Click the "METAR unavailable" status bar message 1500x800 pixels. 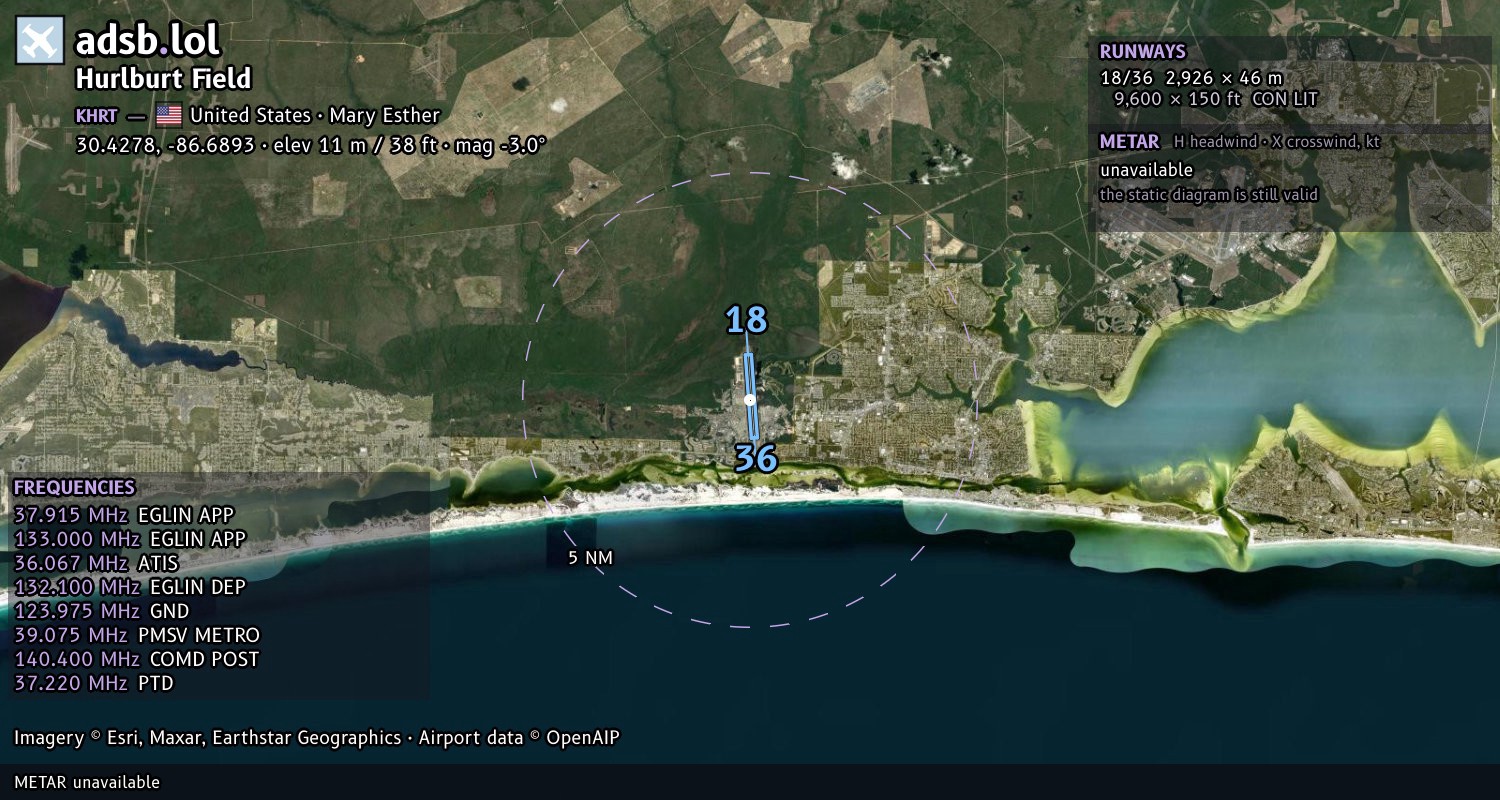coord(87,782)
